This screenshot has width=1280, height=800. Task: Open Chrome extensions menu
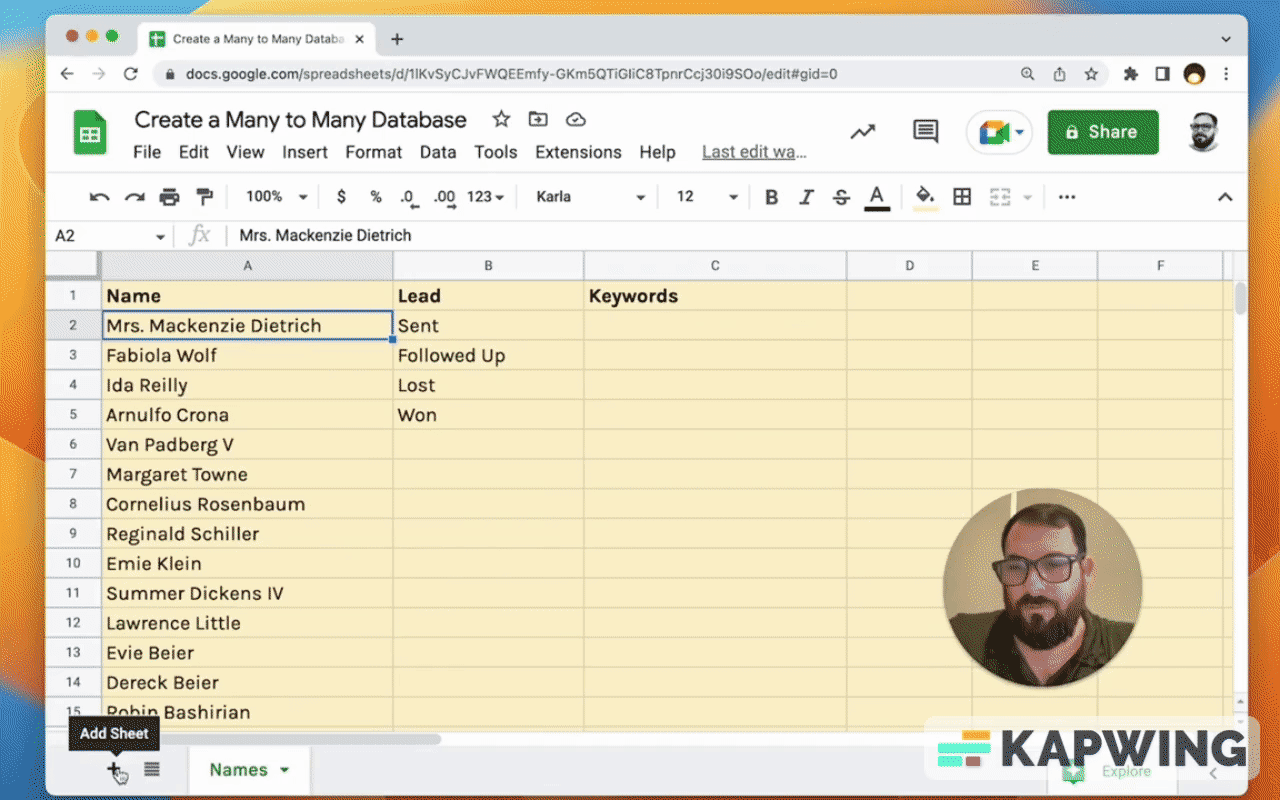tap(1131, 74)
